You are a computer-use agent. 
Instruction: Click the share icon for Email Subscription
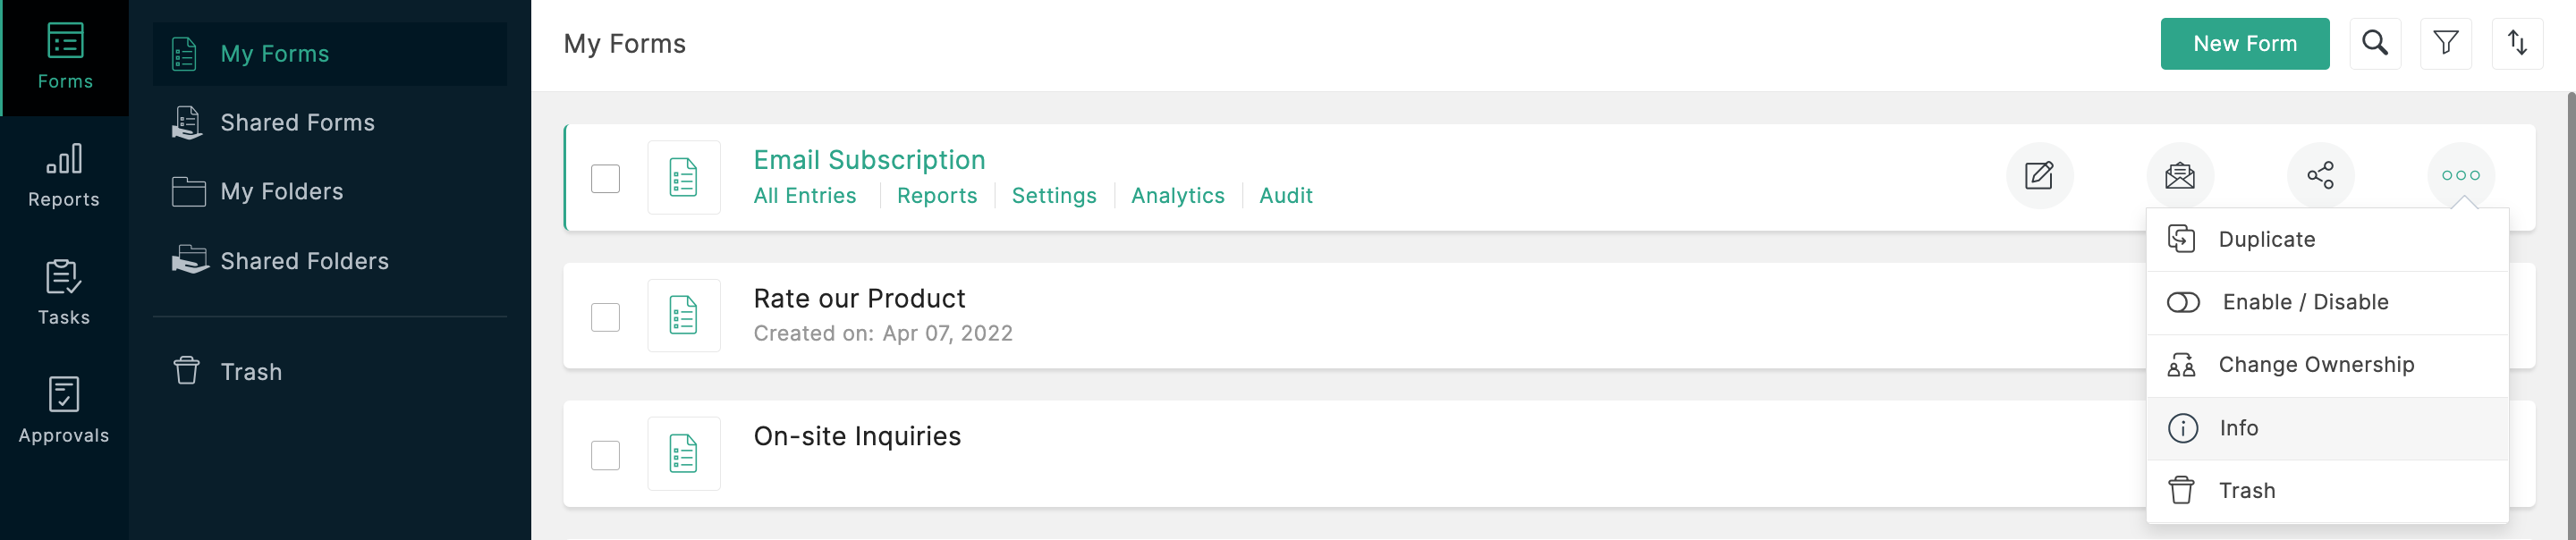click(x=2319, y=176)
